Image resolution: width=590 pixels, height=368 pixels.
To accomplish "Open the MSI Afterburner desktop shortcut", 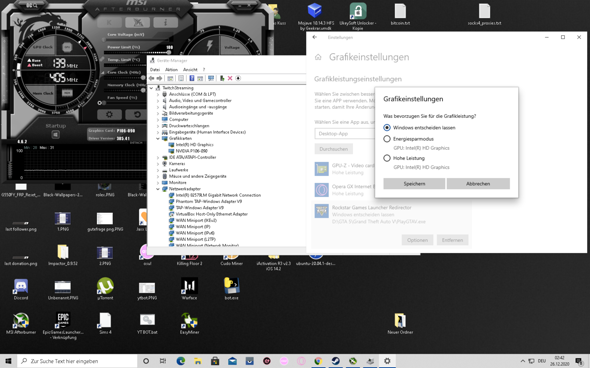I will click(21, 323).
